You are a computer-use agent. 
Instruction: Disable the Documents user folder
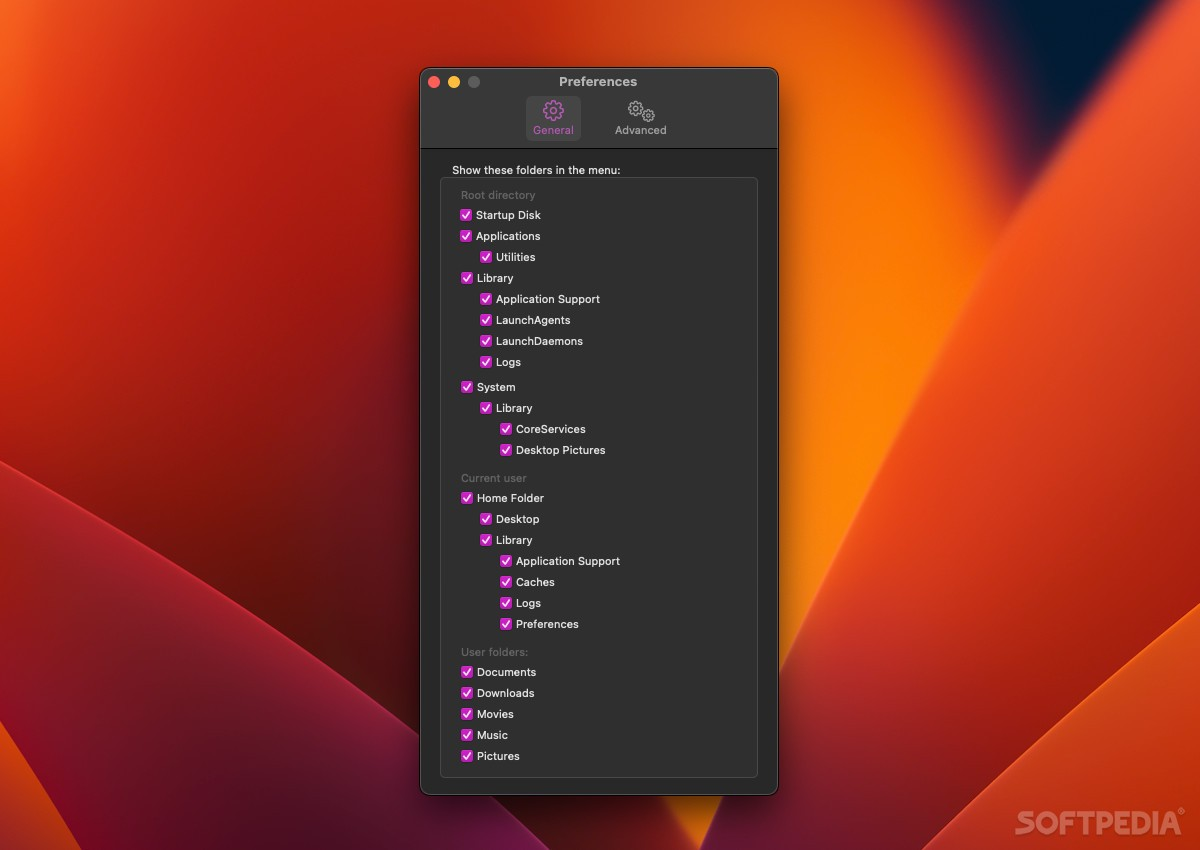pos(466,672)
